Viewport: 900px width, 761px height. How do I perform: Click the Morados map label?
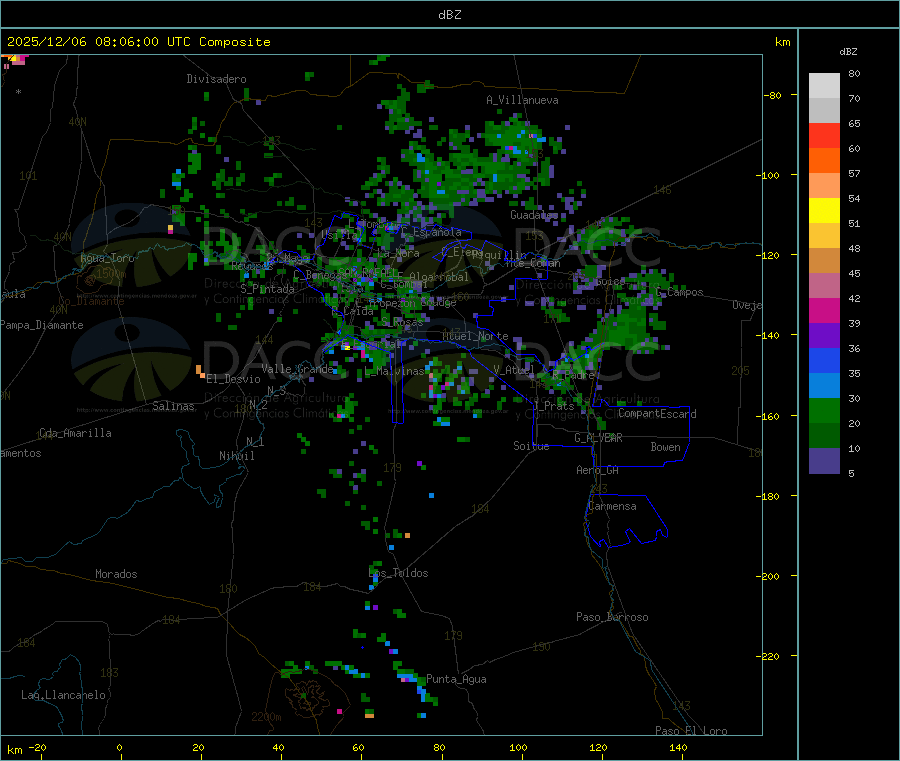[x=116, y=574]
